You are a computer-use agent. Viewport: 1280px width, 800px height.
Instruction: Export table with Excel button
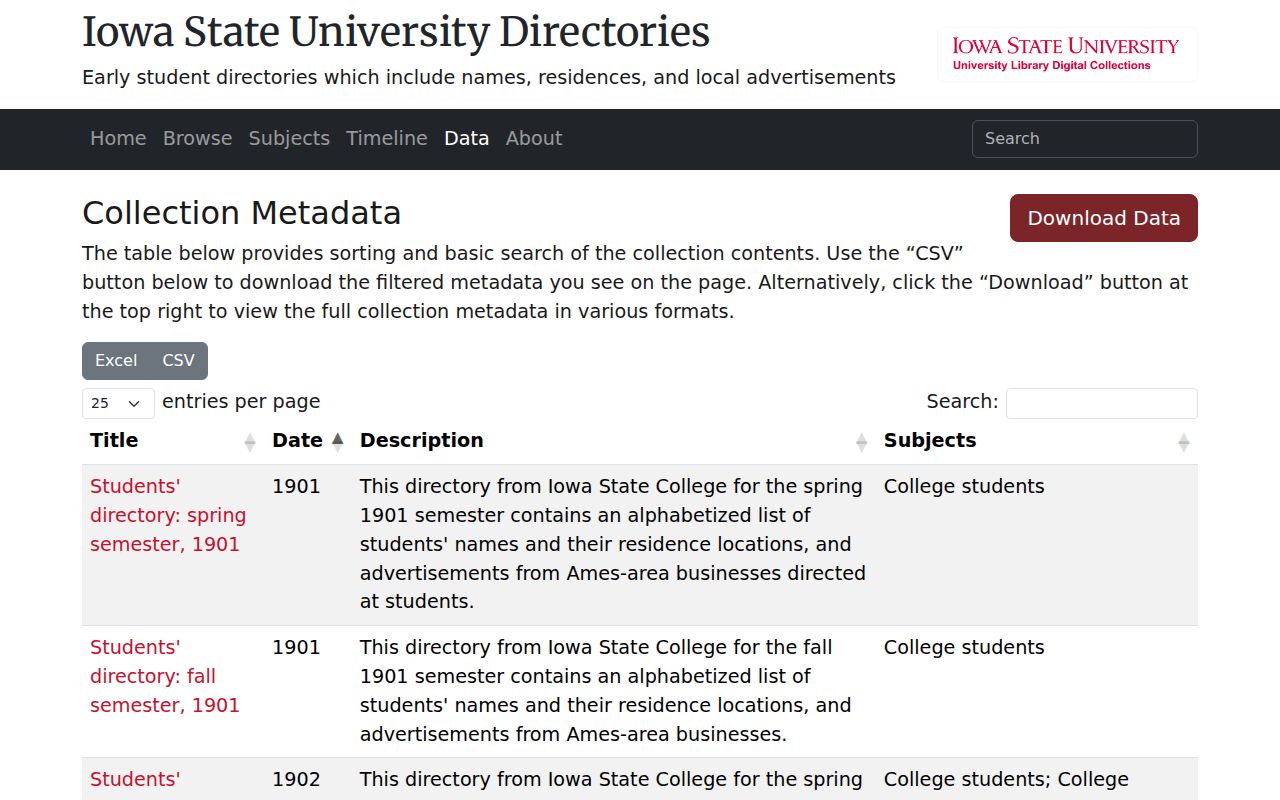click(x=116, y=361)
